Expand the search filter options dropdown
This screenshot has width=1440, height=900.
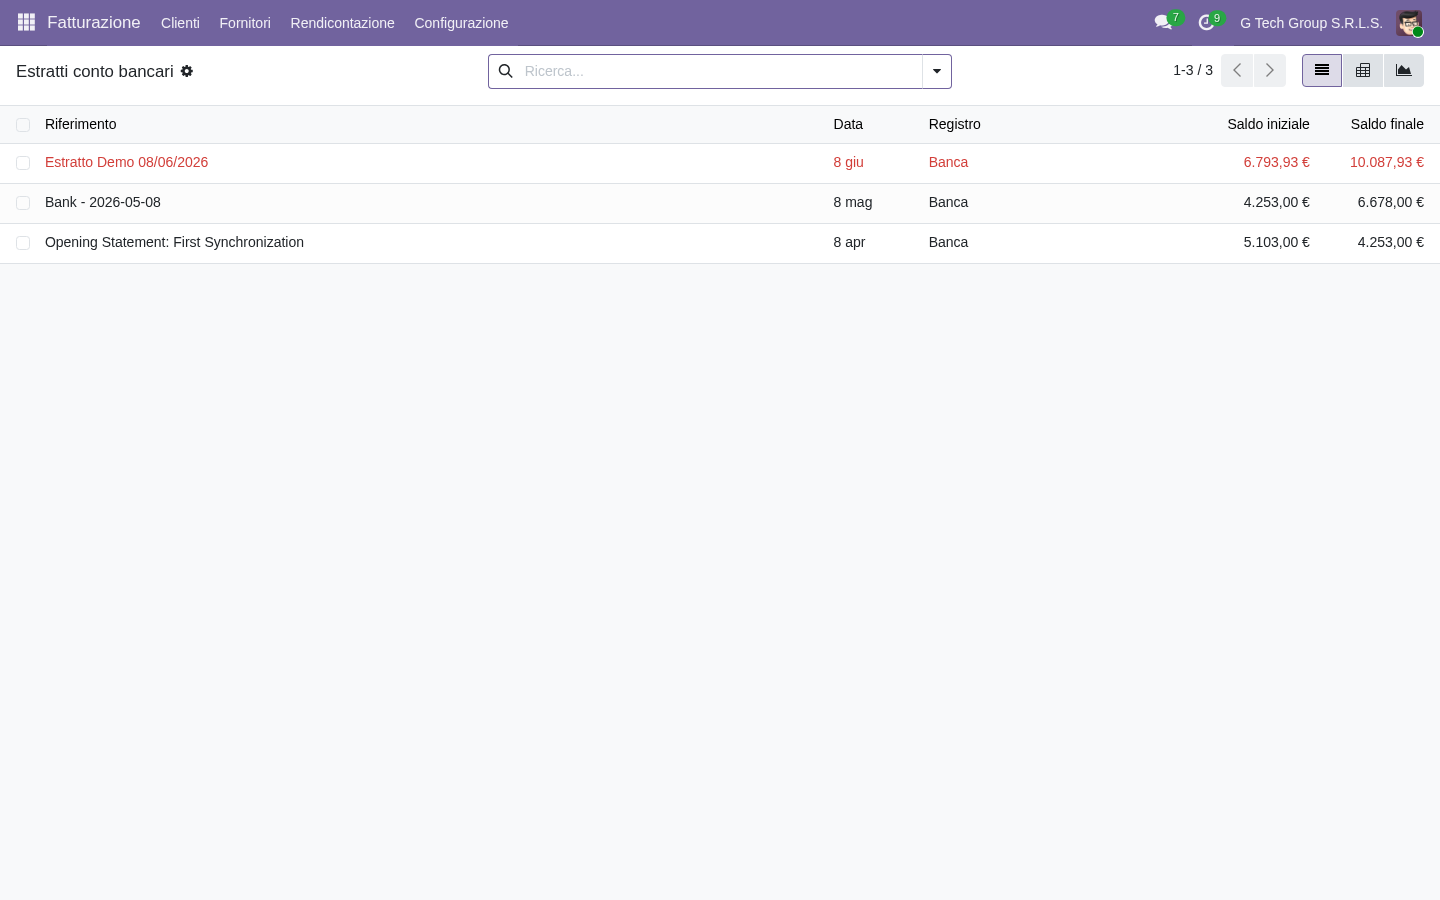coord(937,71)
